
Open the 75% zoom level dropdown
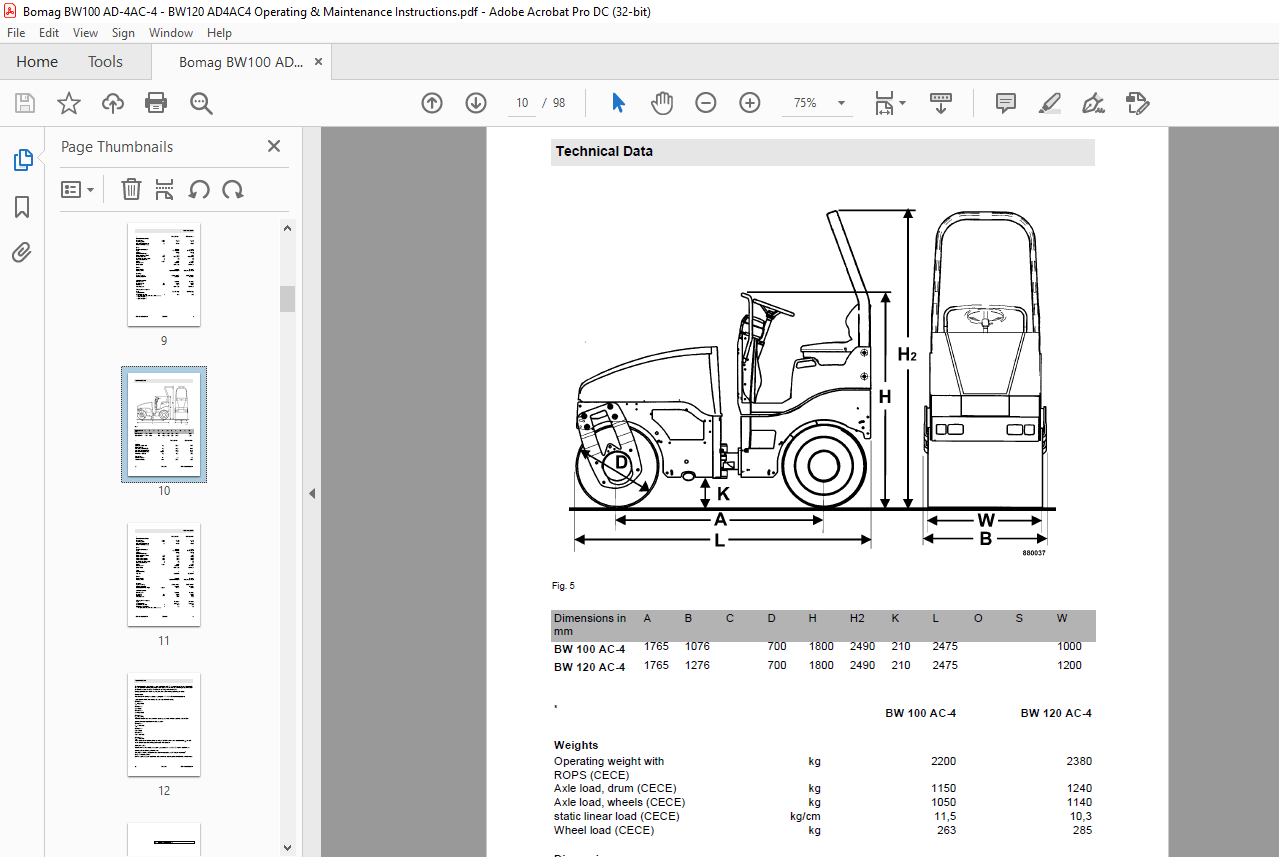click(x=841, y=103)
